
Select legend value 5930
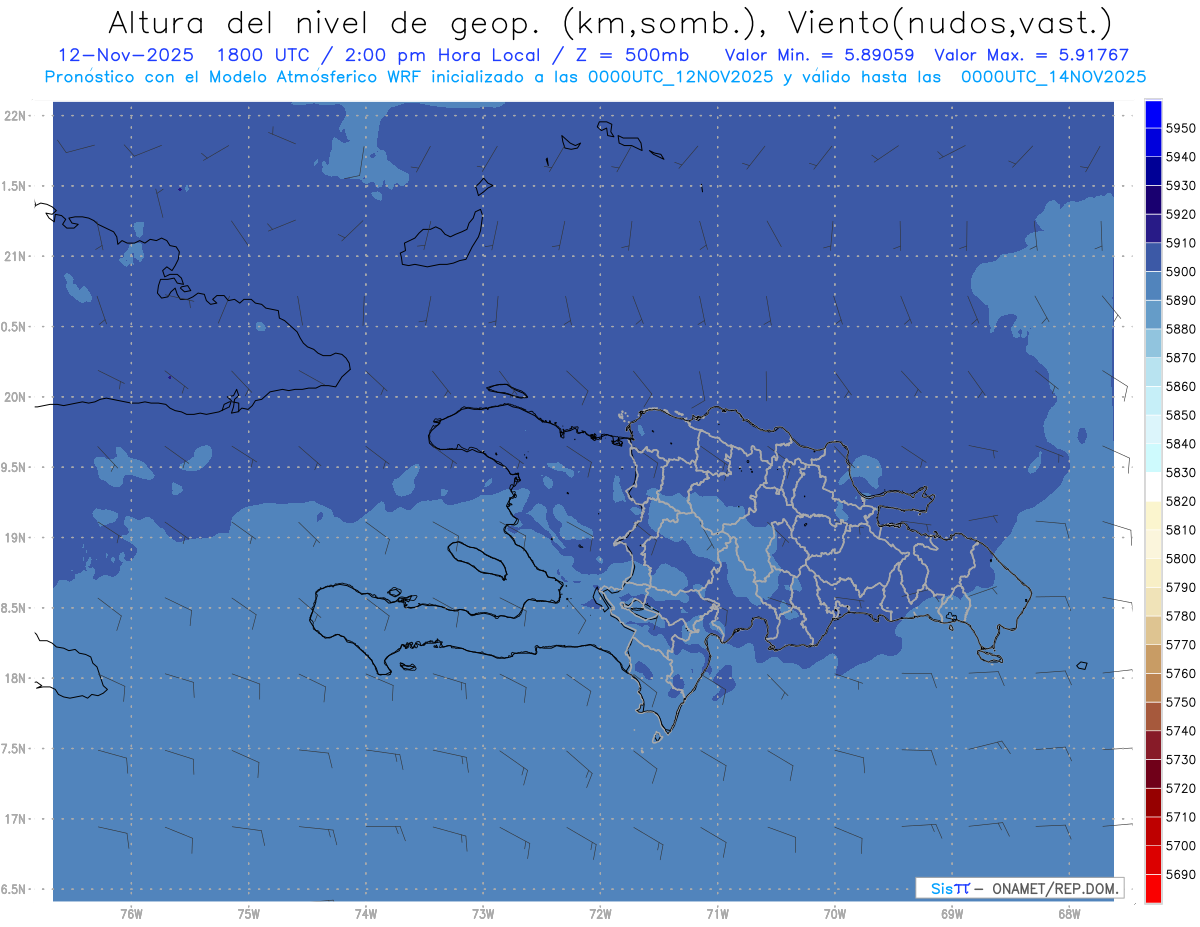tap(1180, 186)
